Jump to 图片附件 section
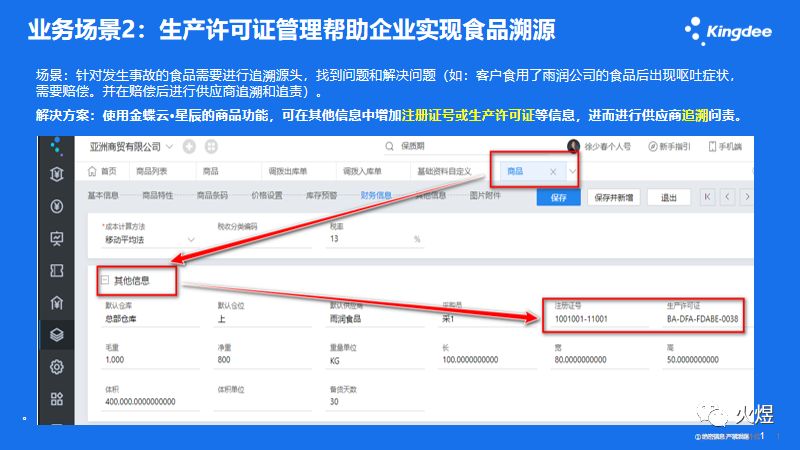This screenshot has width=800, height=450. coord(485,195)
